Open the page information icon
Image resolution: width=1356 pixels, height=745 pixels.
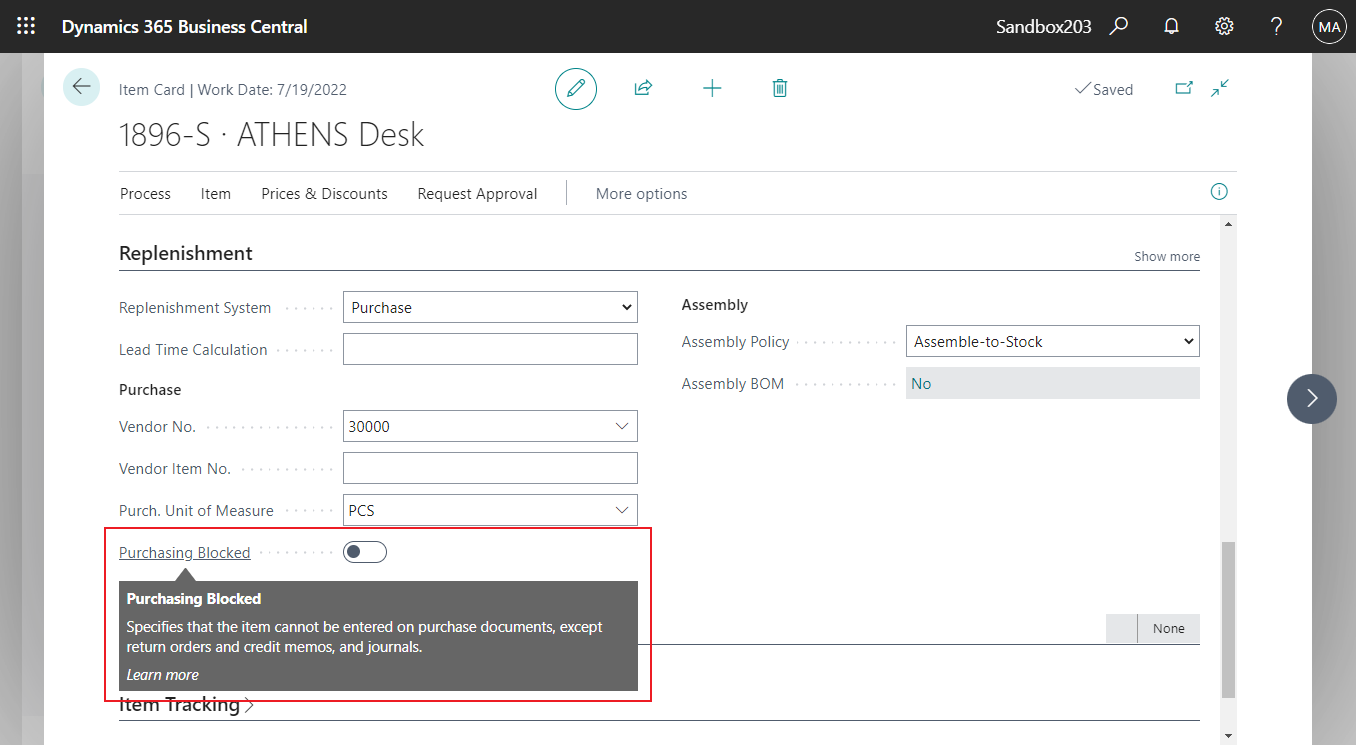1218,191
